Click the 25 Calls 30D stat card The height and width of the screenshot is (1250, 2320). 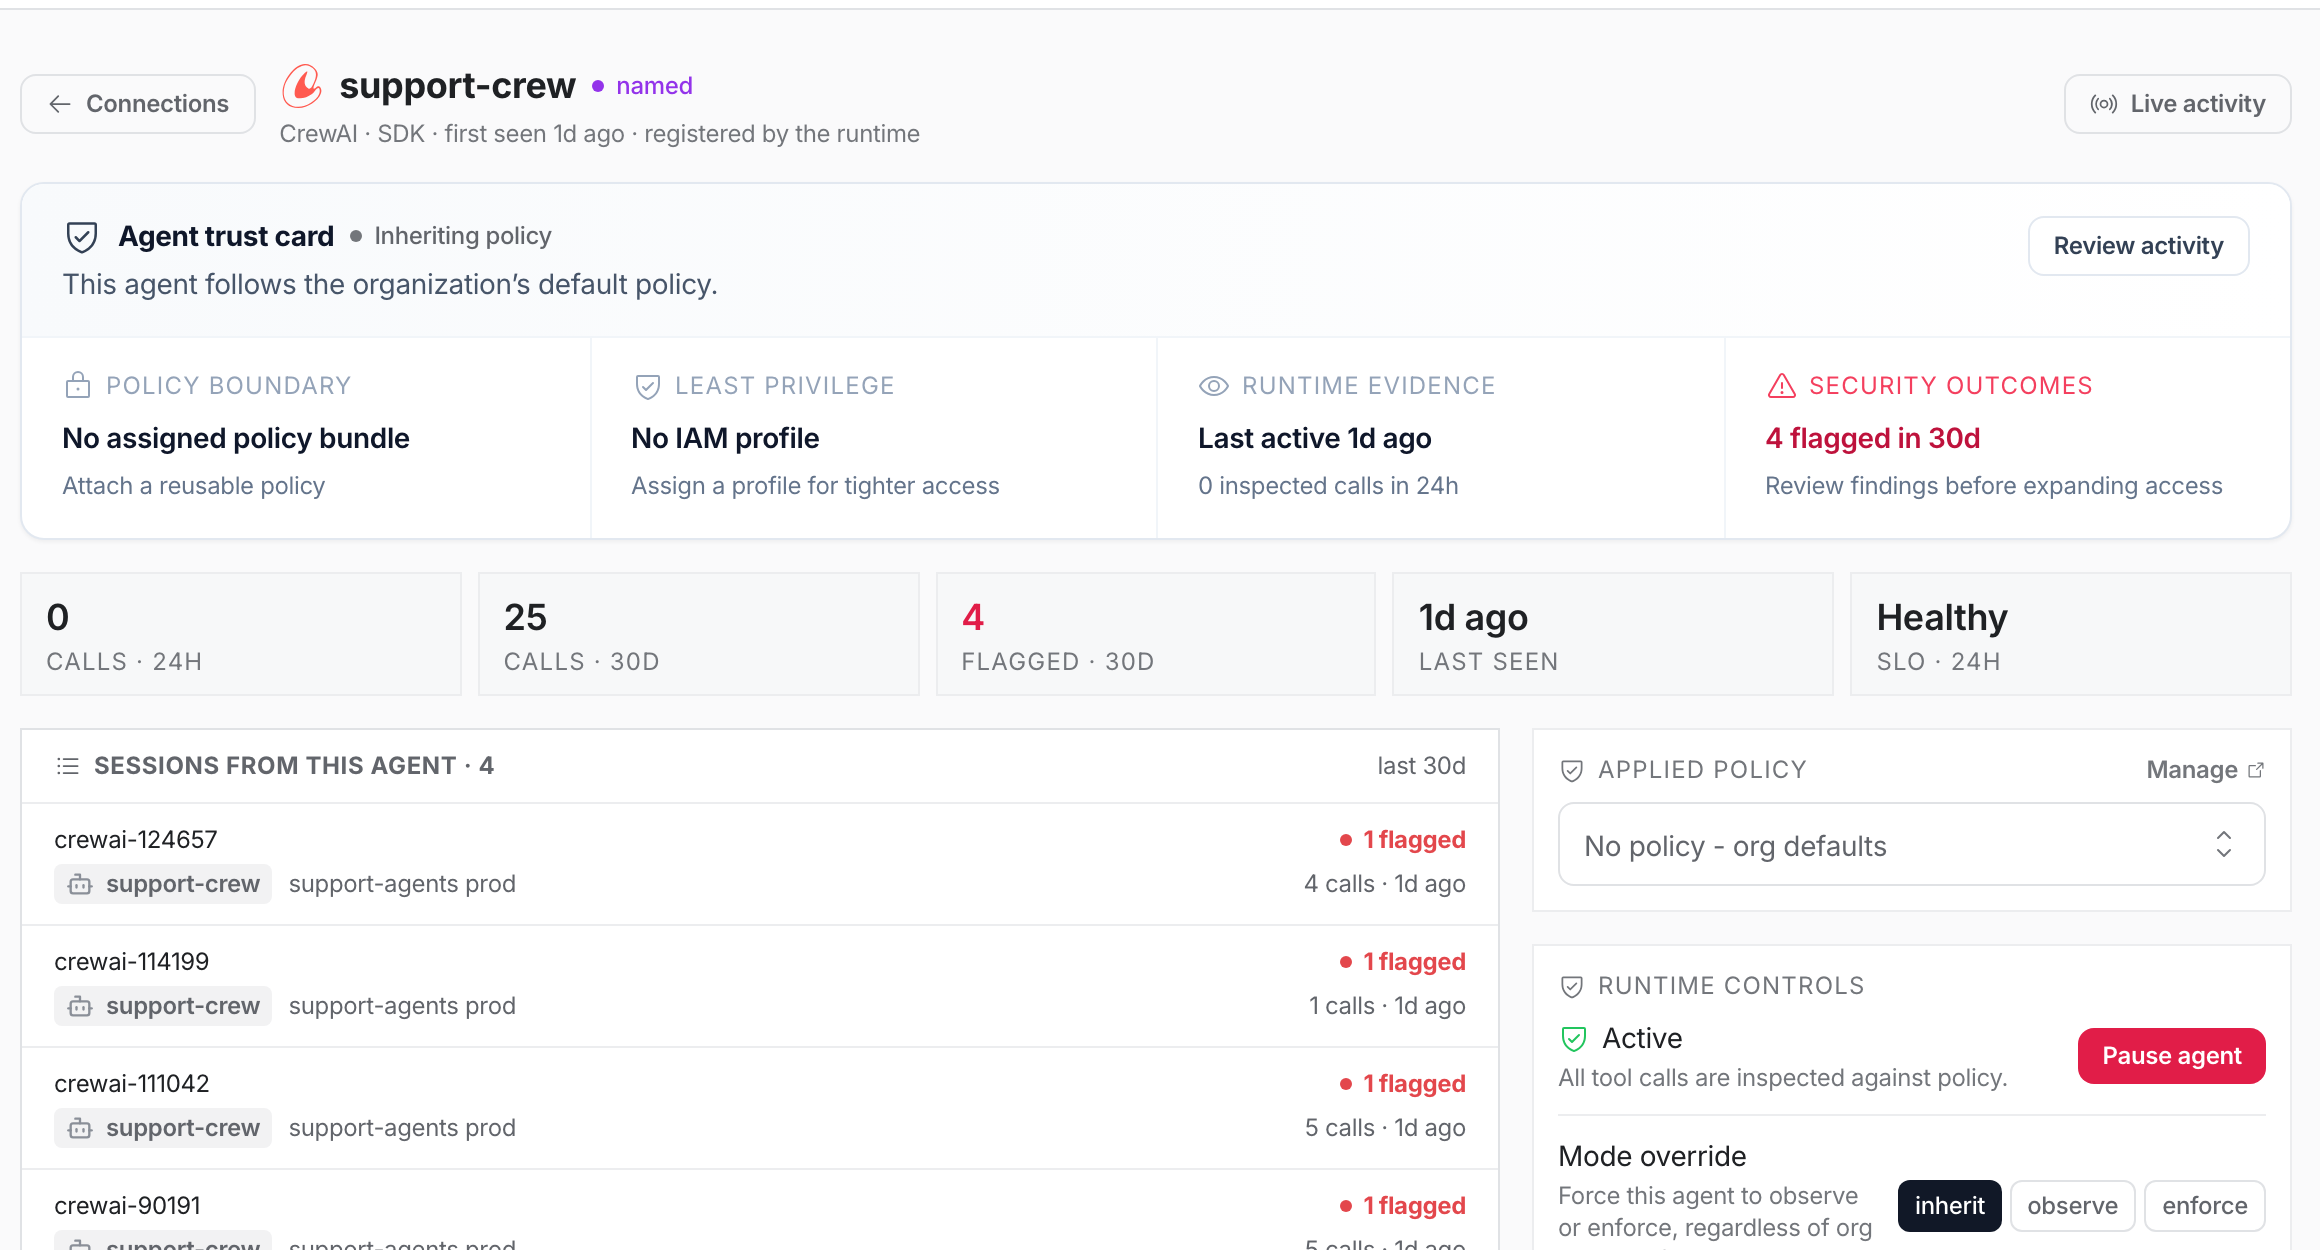[x=698, y=634]
